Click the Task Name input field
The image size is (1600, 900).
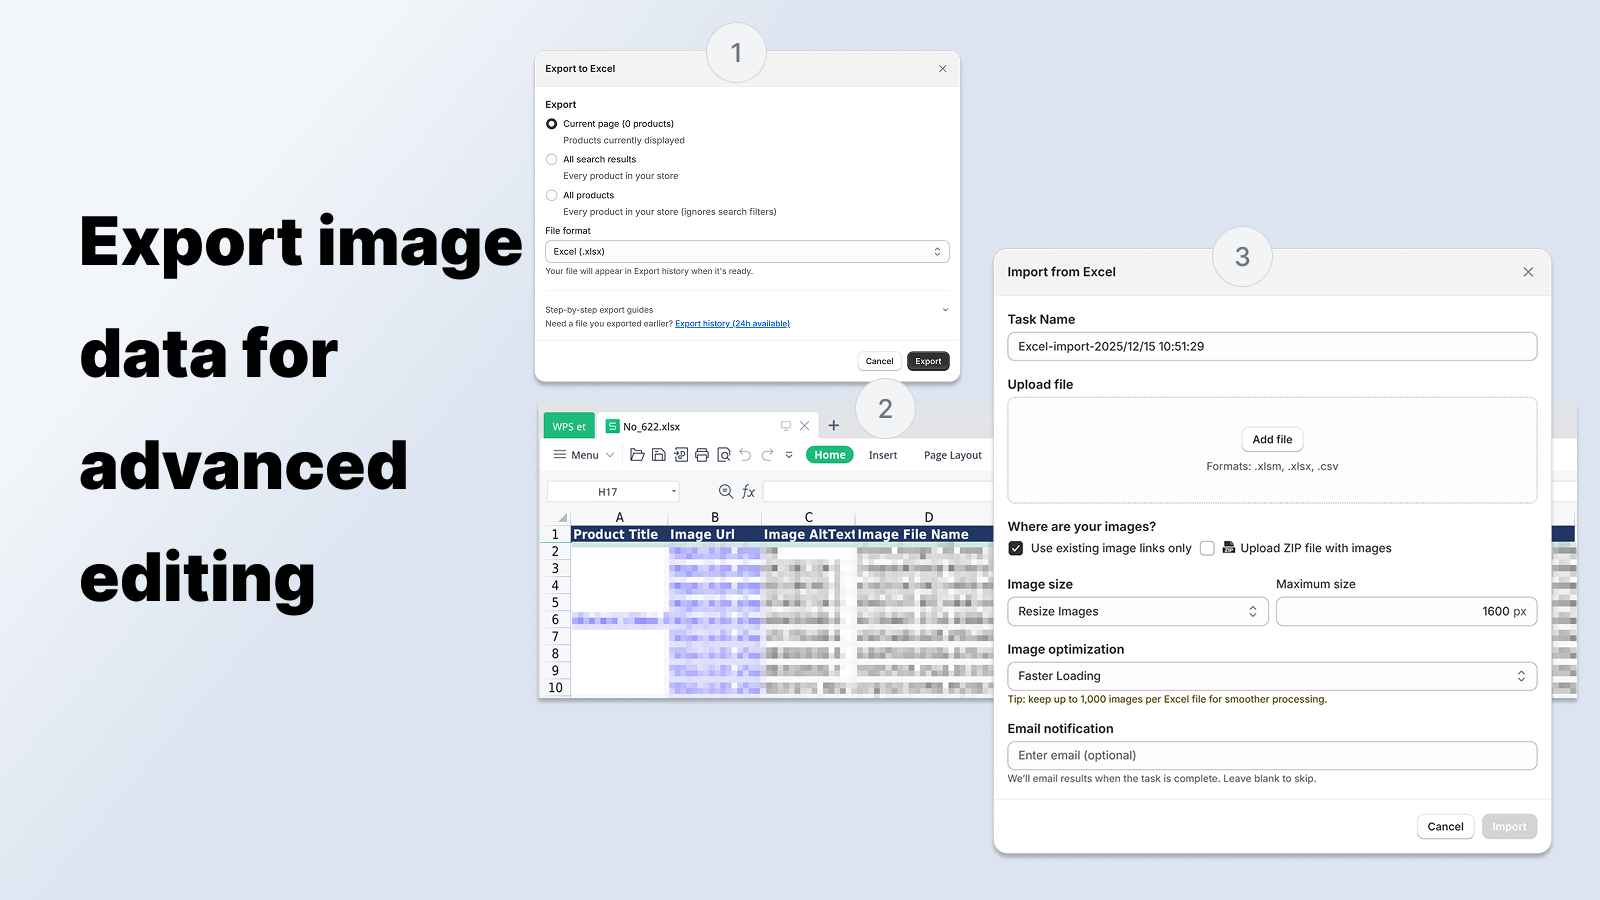tap(1272, 347)
